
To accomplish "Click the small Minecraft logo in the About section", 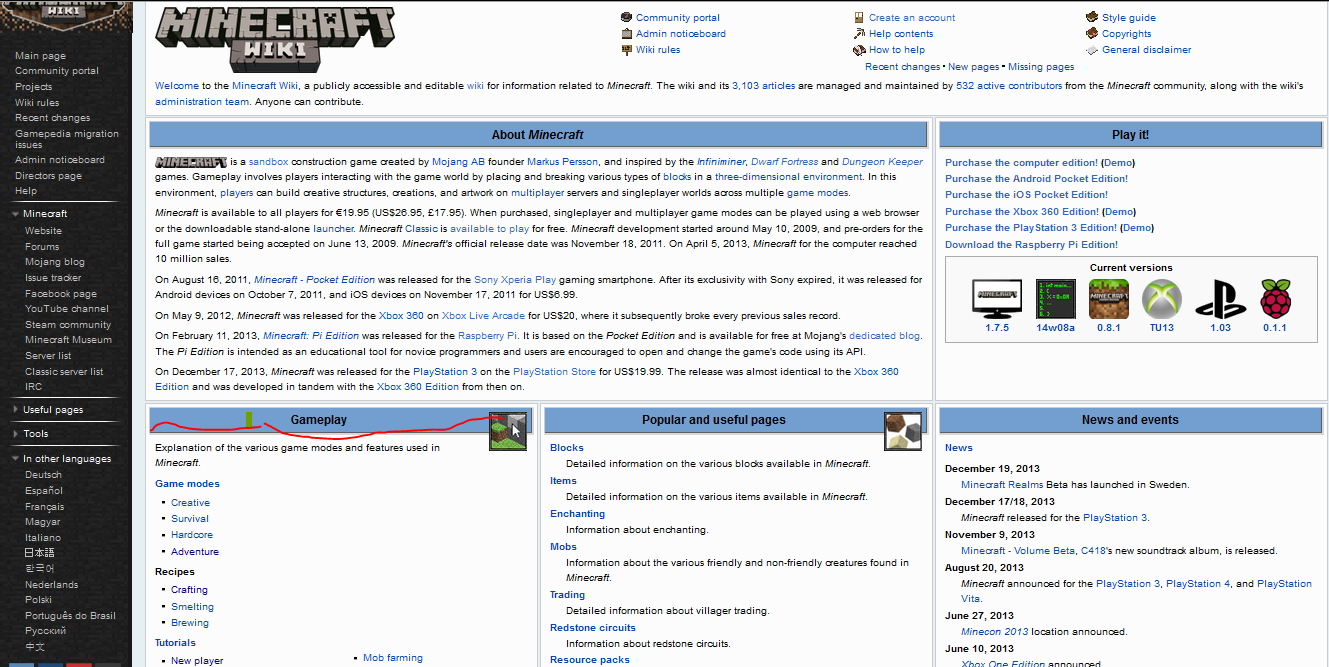I will coord(191,162).
